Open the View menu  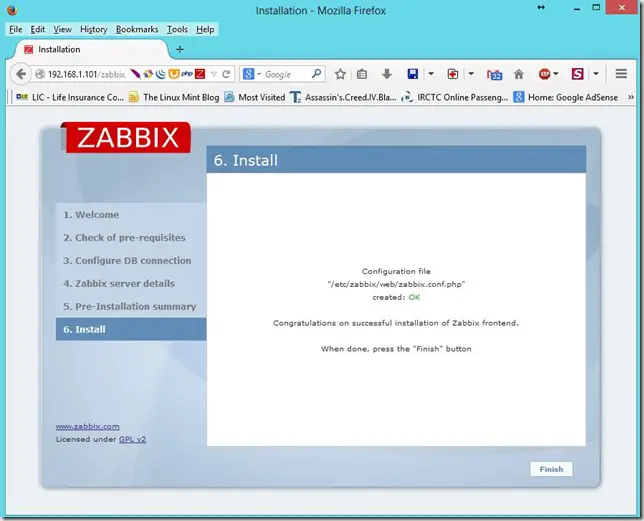click(x=62, y=30)
